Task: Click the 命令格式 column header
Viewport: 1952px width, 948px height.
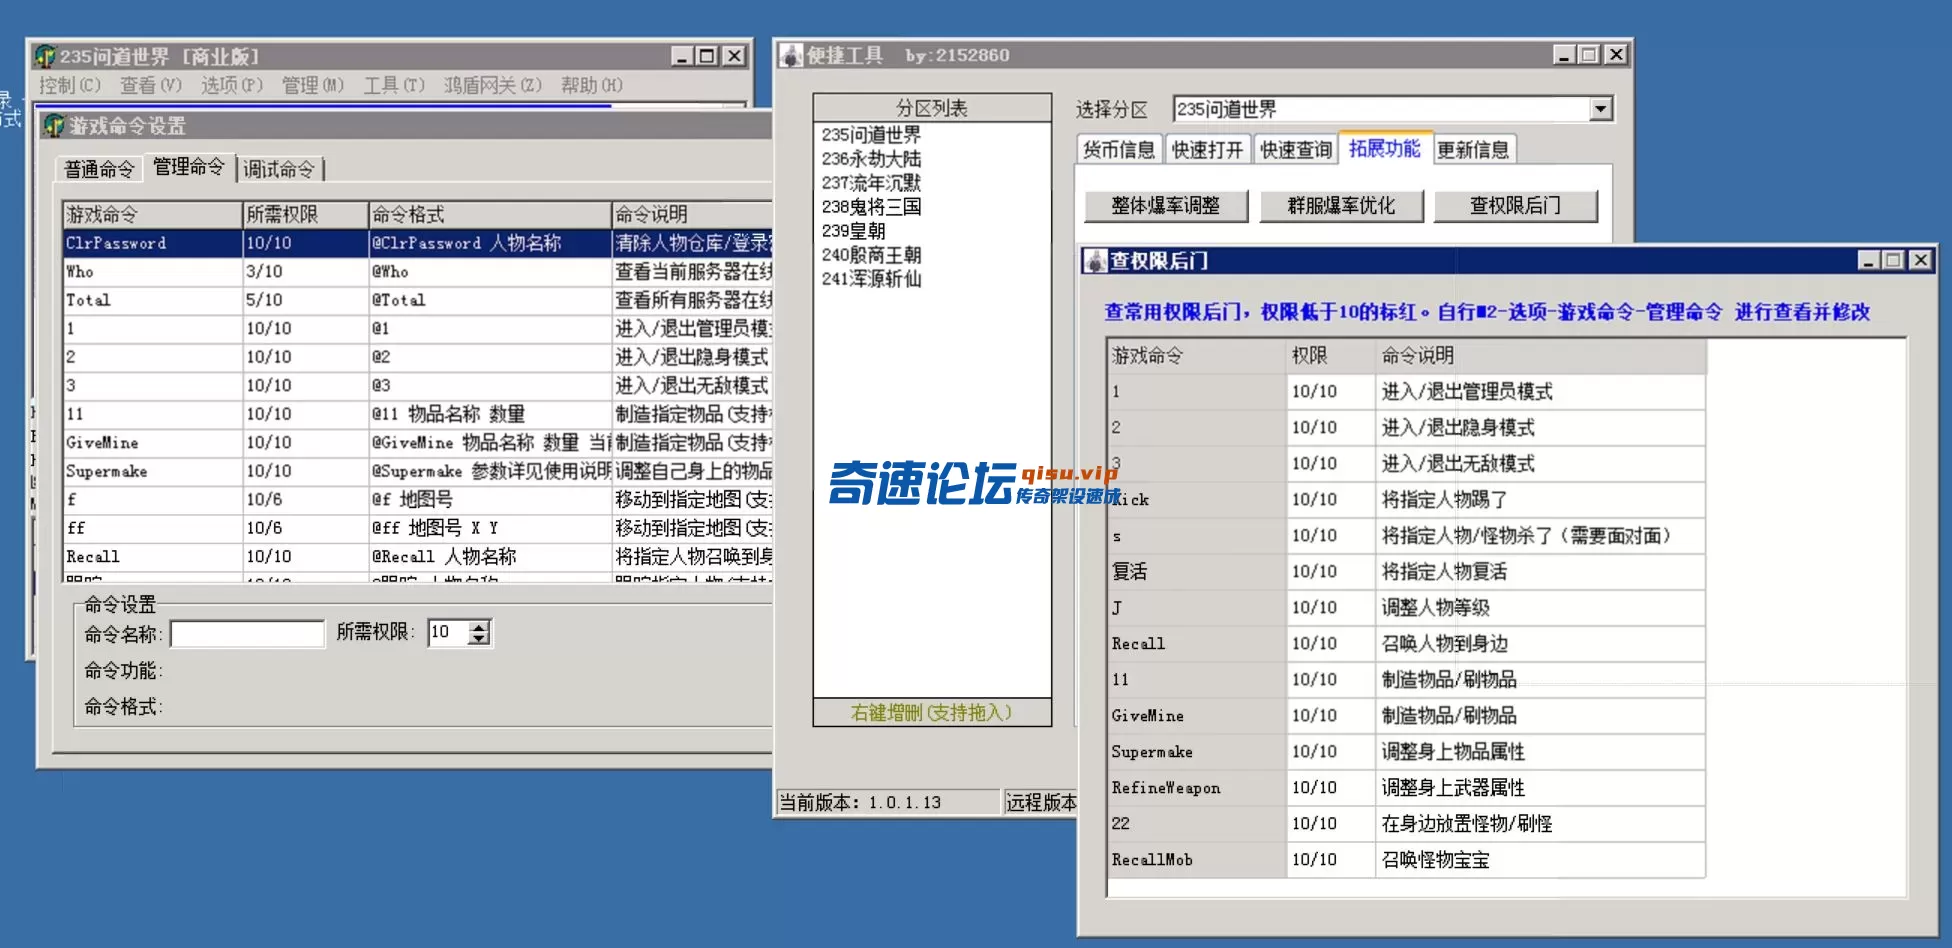Action: pyautogui.click(x=490, y=214)
